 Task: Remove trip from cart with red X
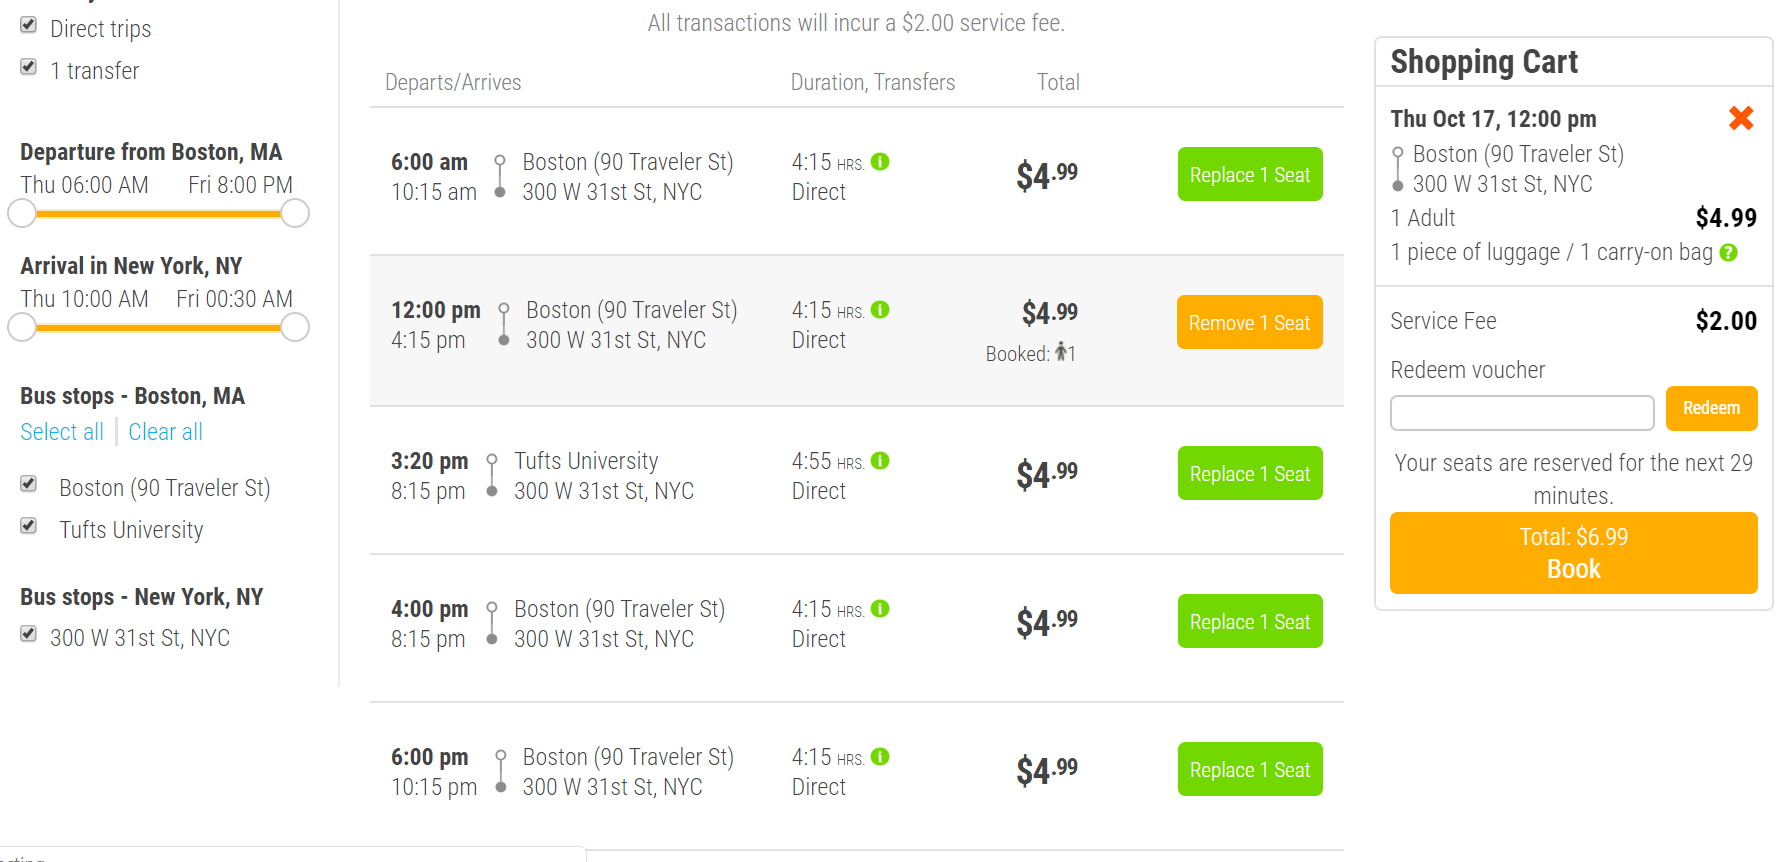(x=1741, y=118)
